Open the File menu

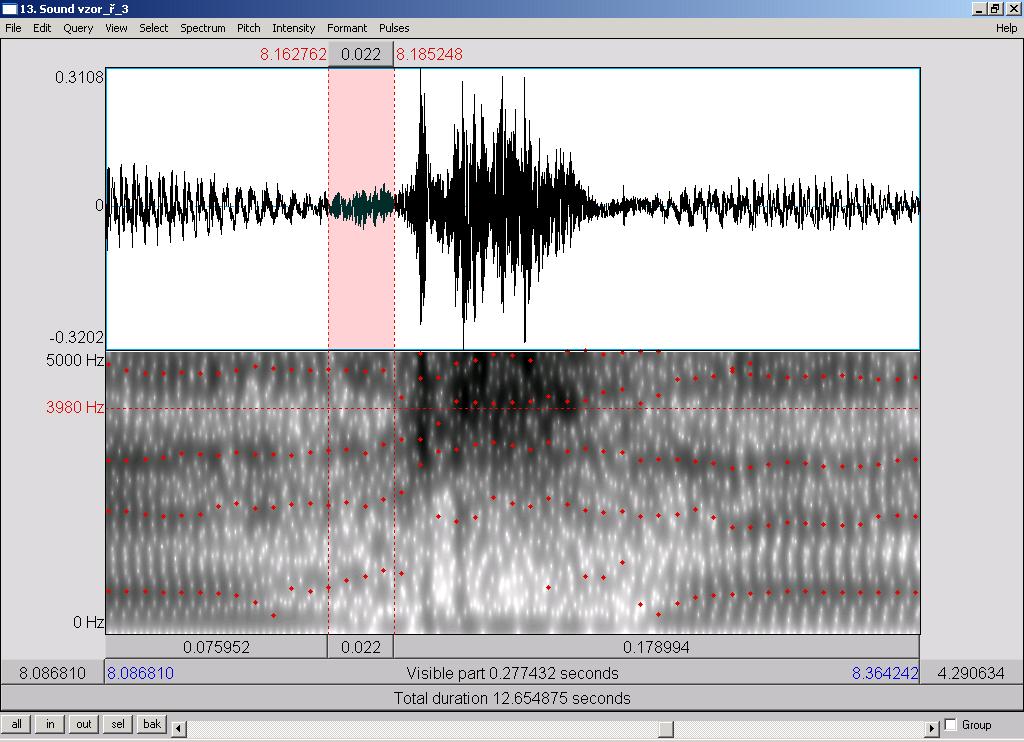pos(13,28)
